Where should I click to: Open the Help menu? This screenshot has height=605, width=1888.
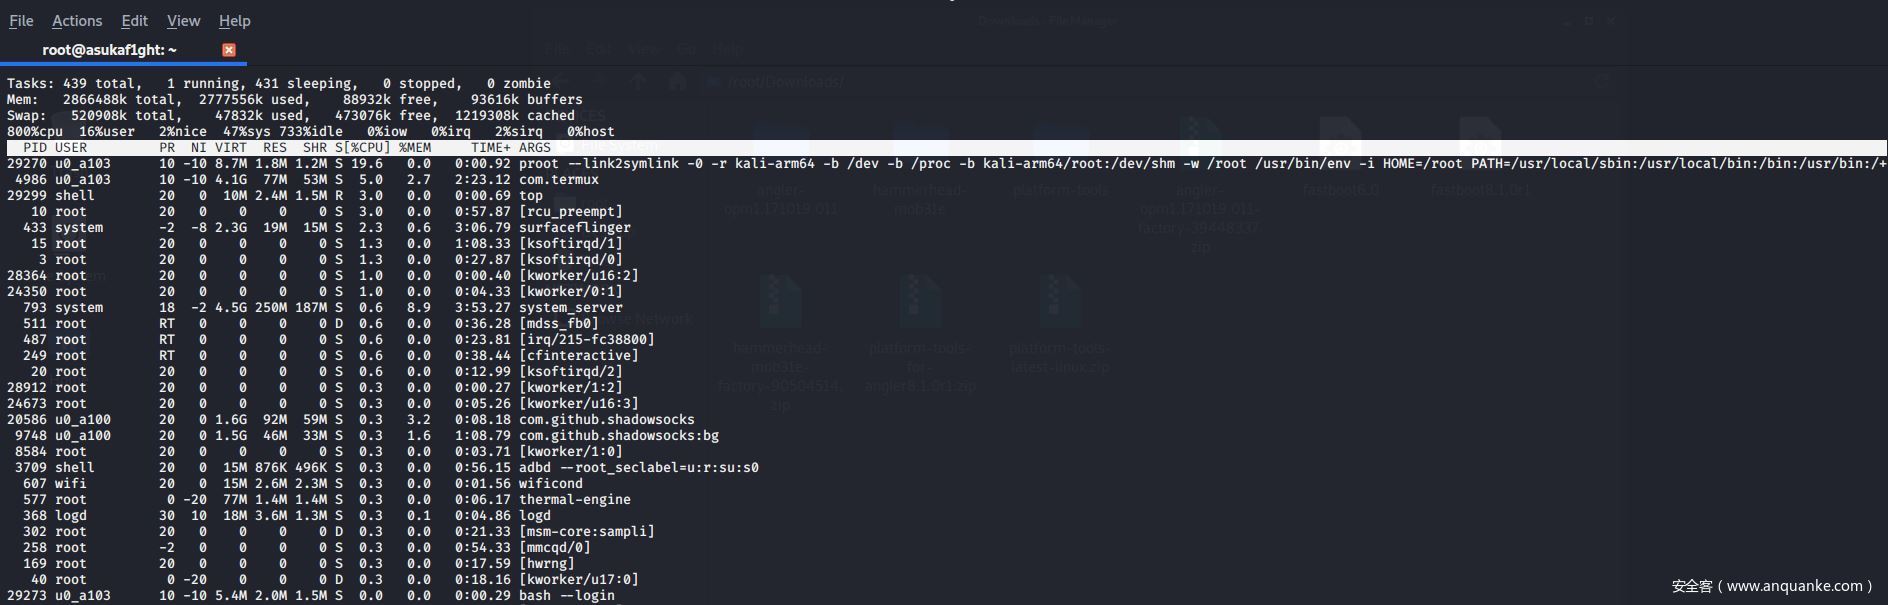click(235, 21)
